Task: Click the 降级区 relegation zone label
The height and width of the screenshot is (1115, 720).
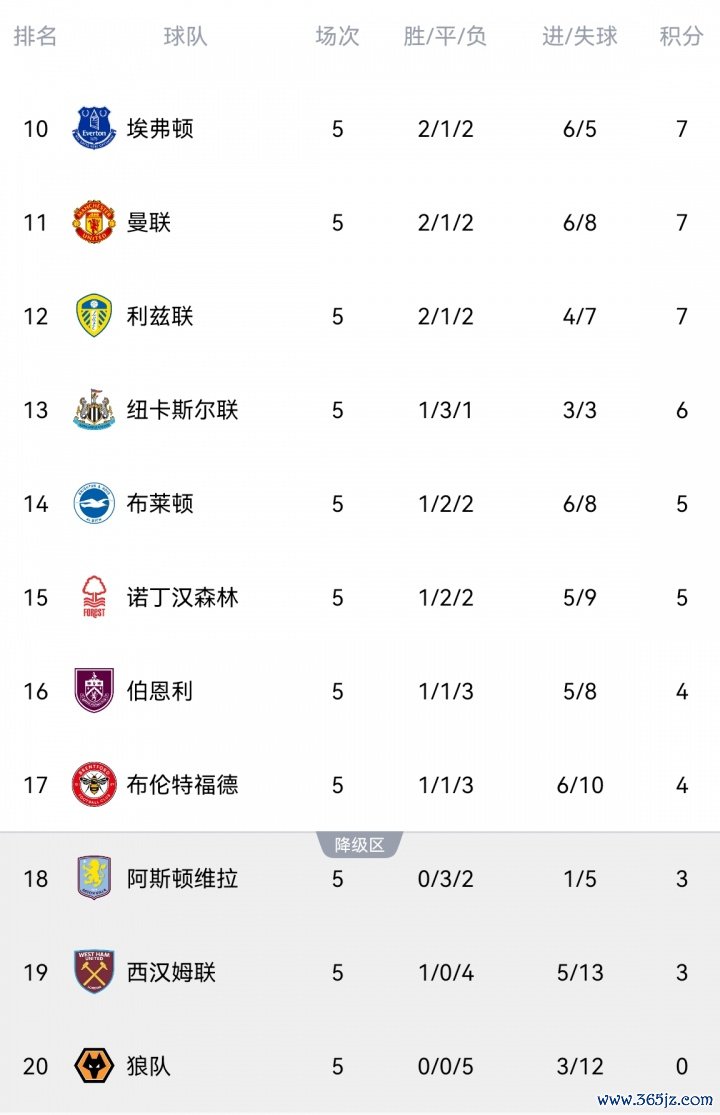Action: click(359, 845)
